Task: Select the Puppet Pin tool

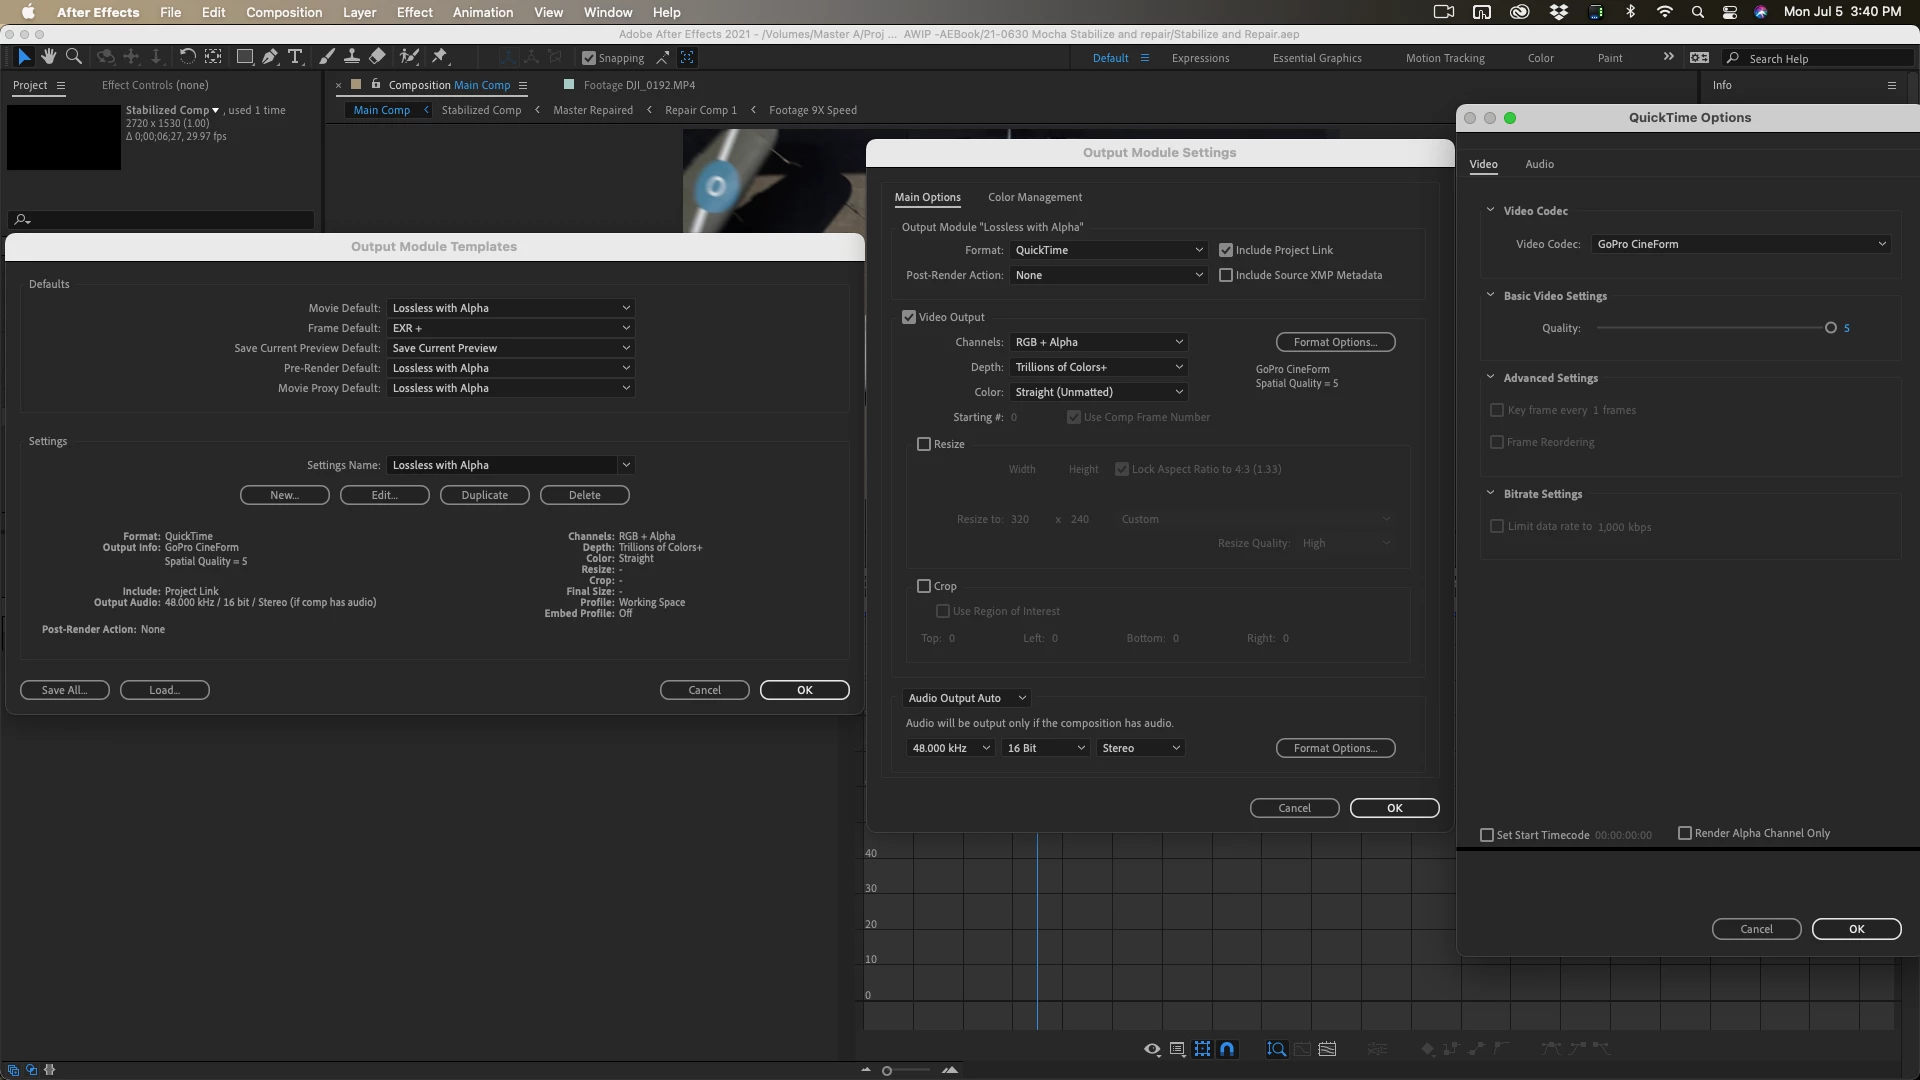Action: [440, 57]
